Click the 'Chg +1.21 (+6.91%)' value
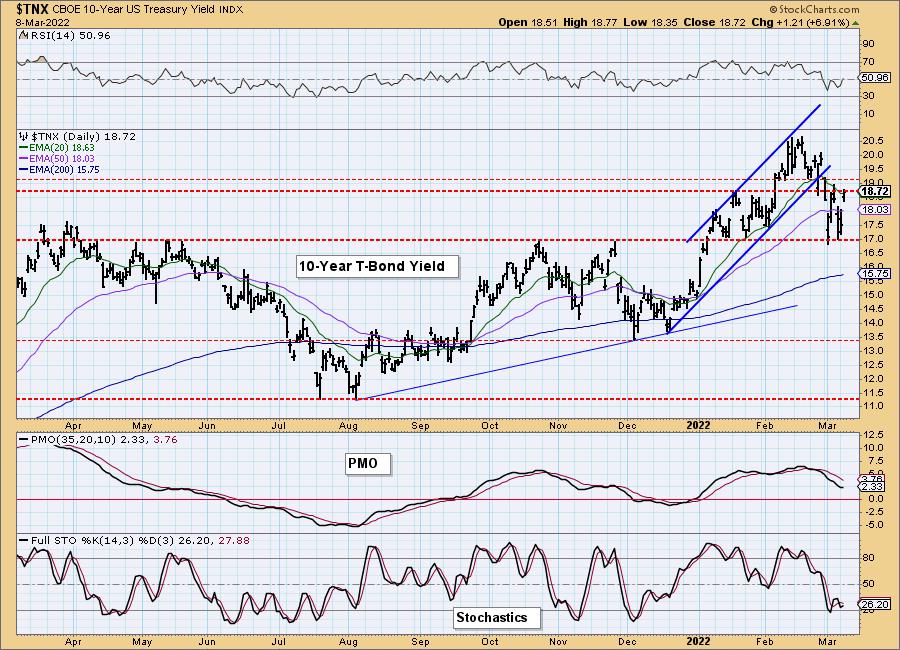The height and width of the screenshot is (650, 900). 801,22
